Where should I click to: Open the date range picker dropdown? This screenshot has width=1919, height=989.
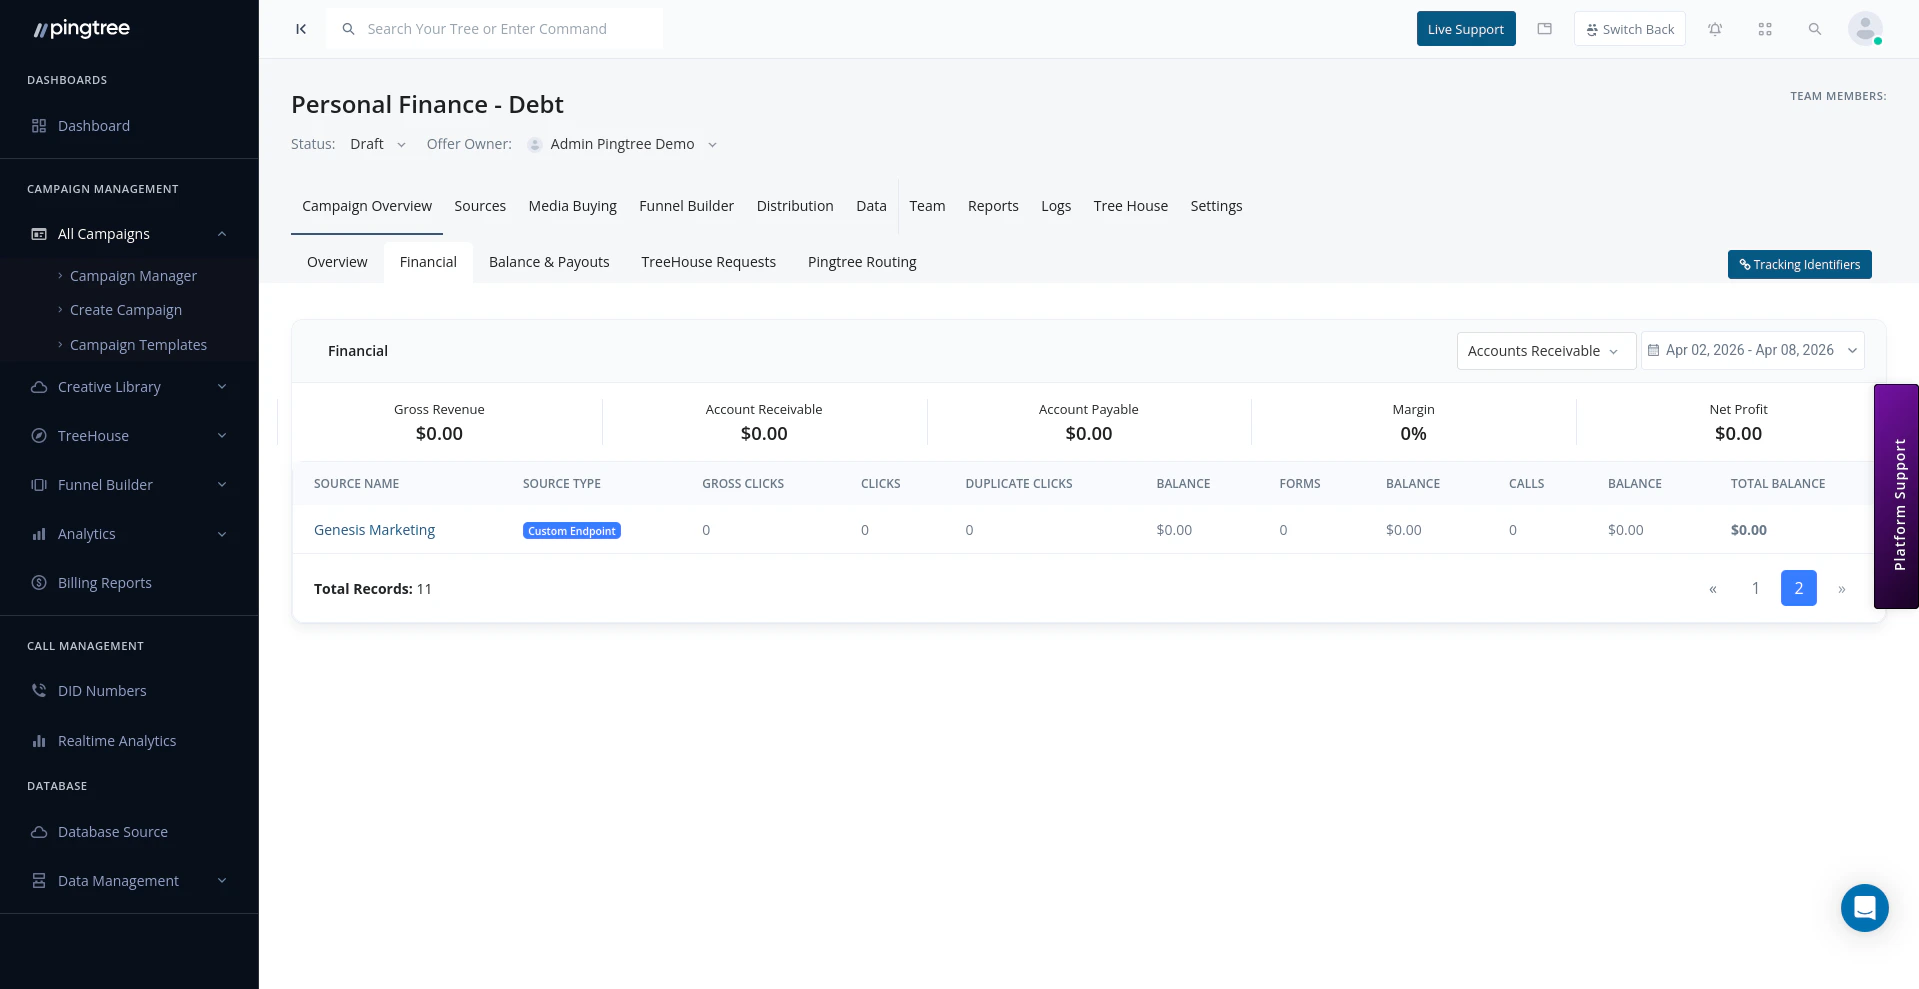1752,350
